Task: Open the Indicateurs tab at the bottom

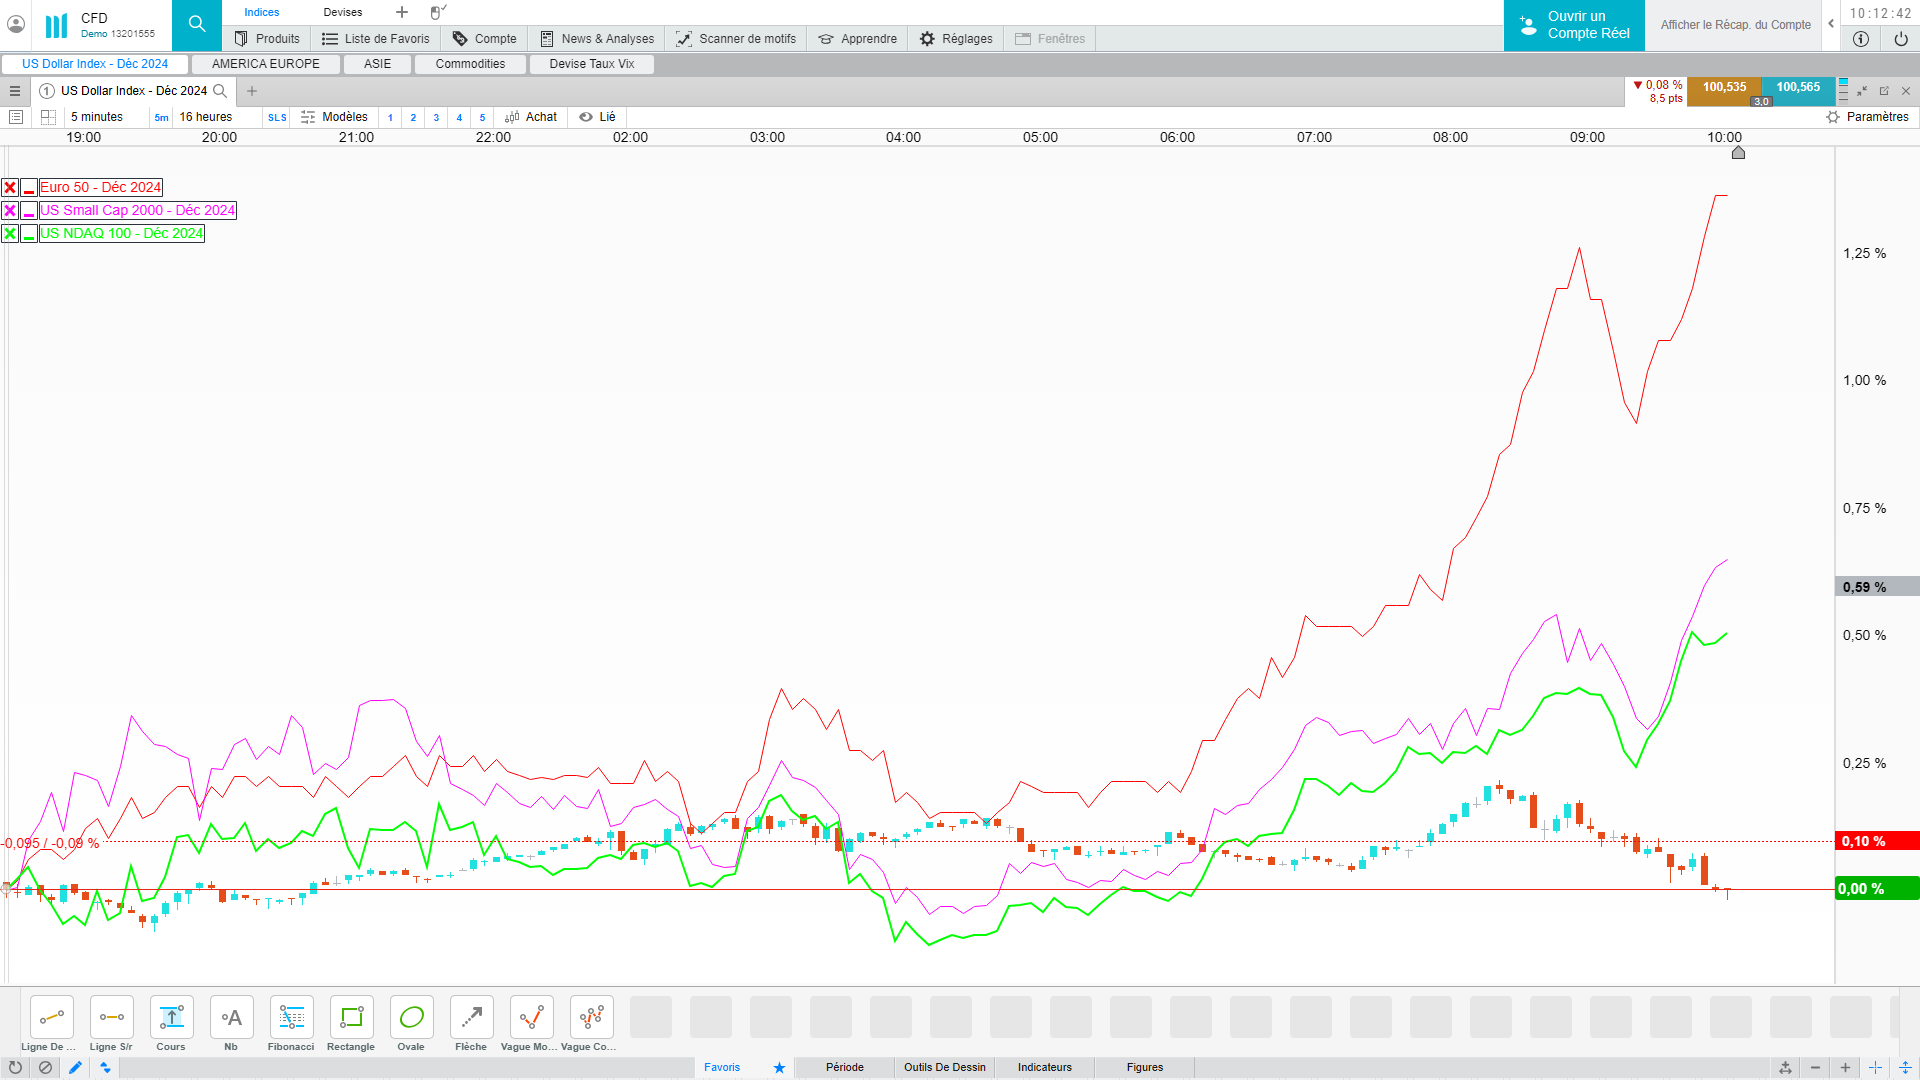Action: pyautogui.click(x=1044, y=1068)
